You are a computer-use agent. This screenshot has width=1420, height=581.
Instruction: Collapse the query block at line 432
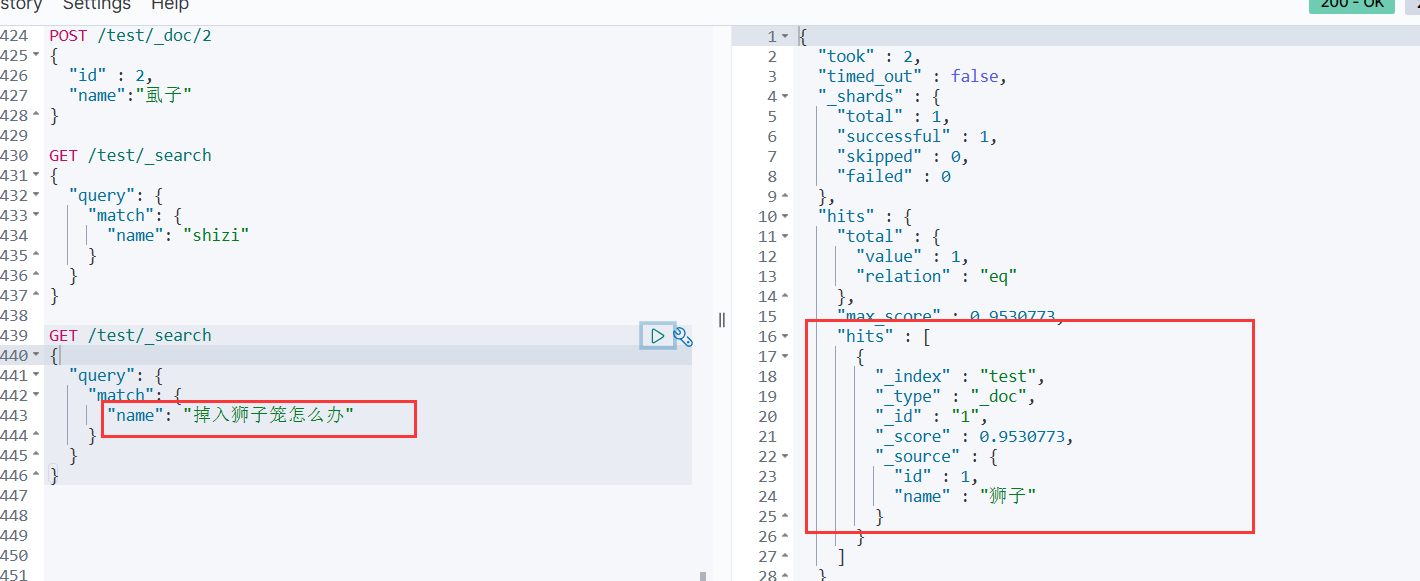pos(37,196)
